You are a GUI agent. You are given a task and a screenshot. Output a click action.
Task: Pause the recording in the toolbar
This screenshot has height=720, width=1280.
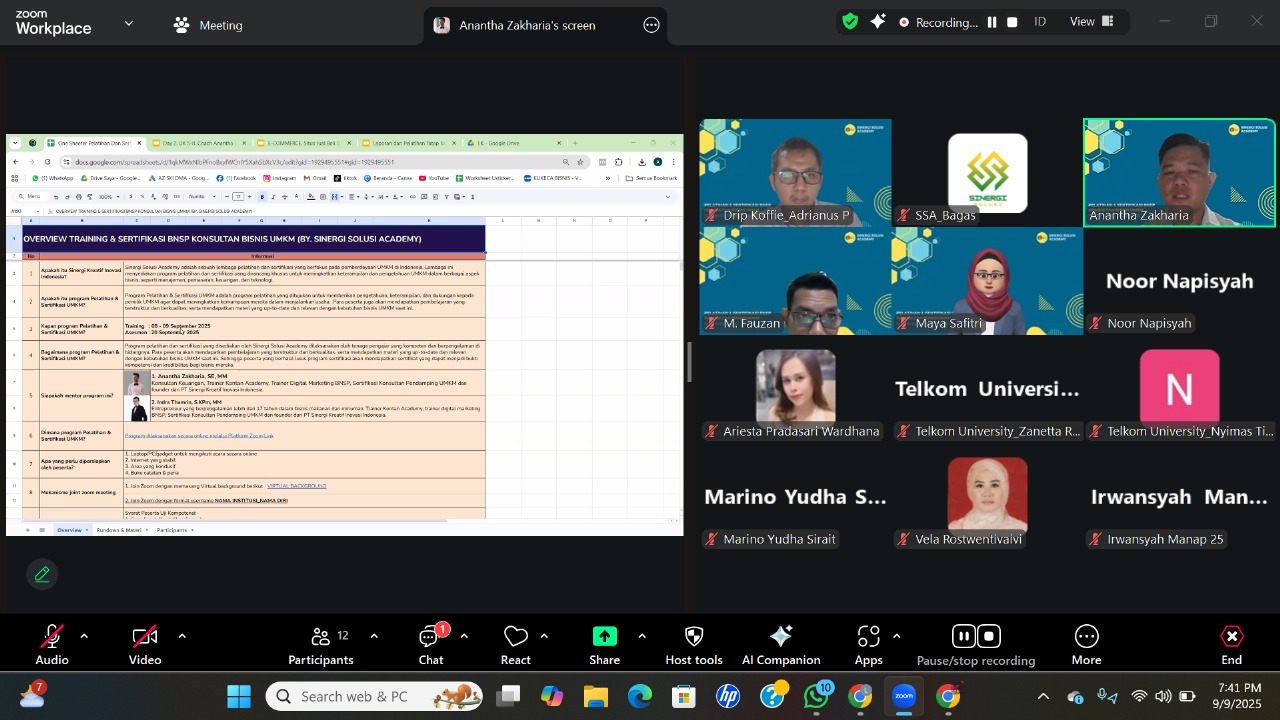pyautogui.click(x=963, y=637)
